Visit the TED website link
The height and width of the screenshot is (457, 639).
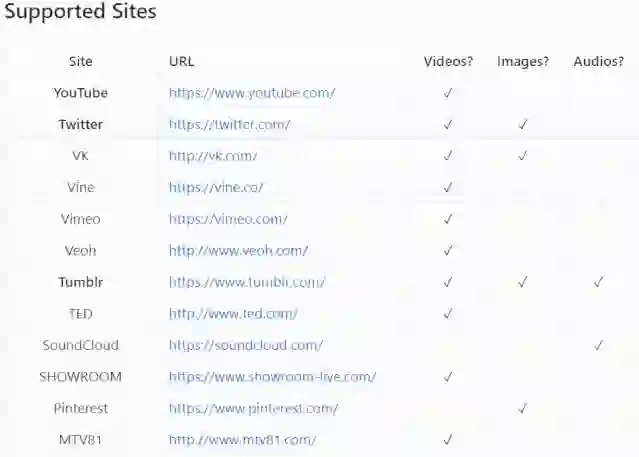(233, 313)
